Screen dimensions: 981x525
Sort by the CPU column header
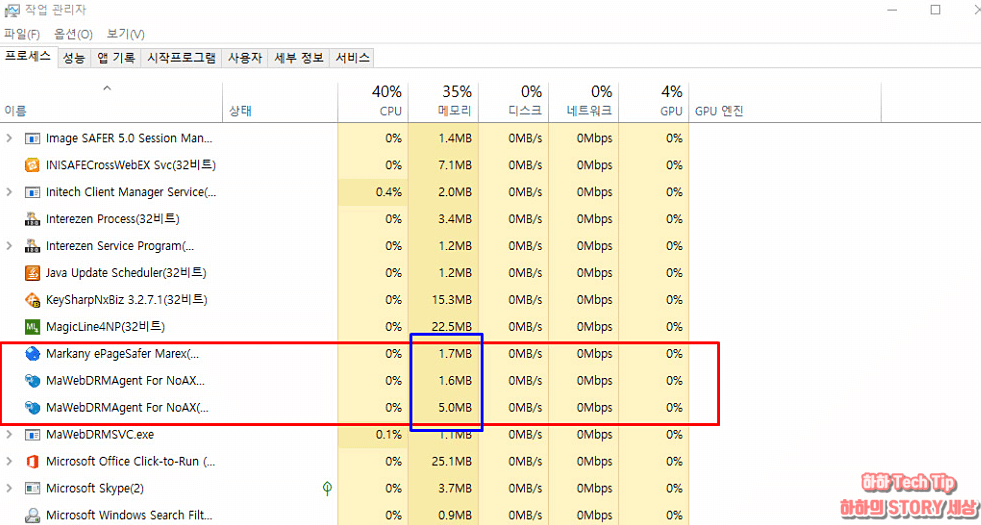[373, 102]
